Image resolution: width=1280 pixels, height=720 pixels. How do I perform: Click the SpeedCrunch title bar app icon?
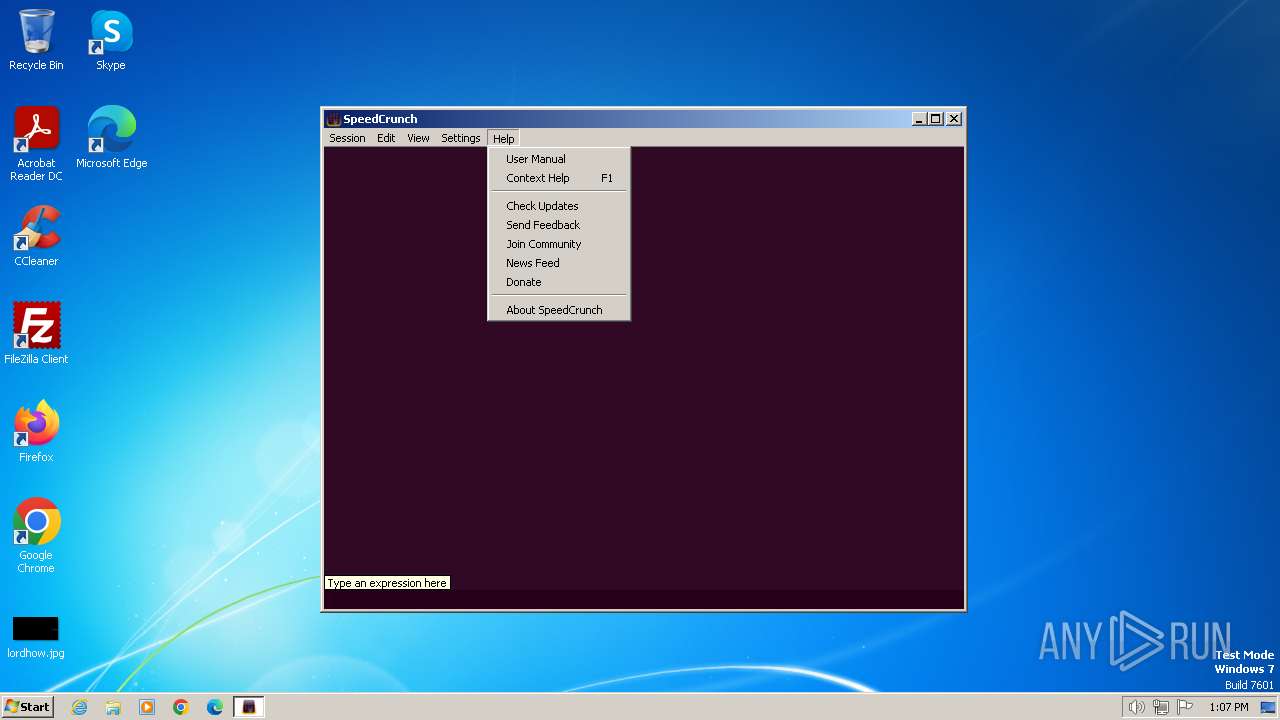(x=333, y=119)
